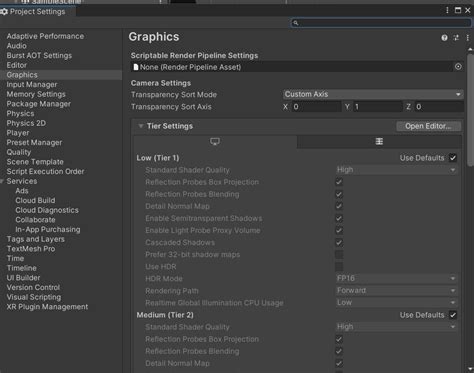The width and height of the screenshot is (474, 373).
Task: Untick Use Defaults for Low (Tier 1)
Action: pos(453,158)
